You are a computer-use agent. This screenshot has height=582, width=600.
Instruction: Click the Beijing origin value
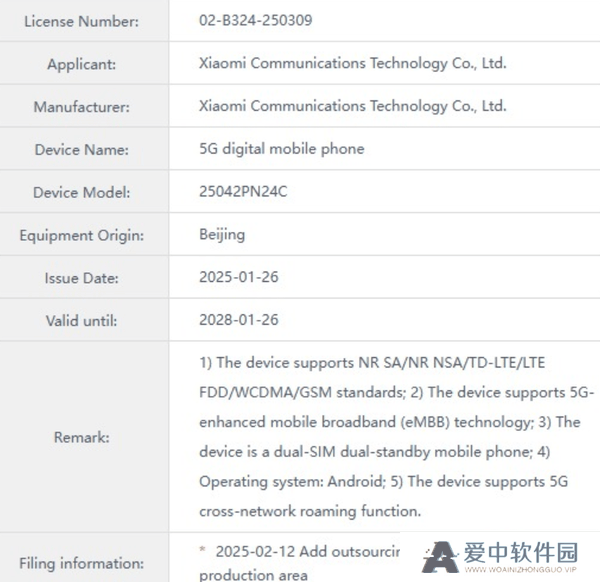point(222,235)
